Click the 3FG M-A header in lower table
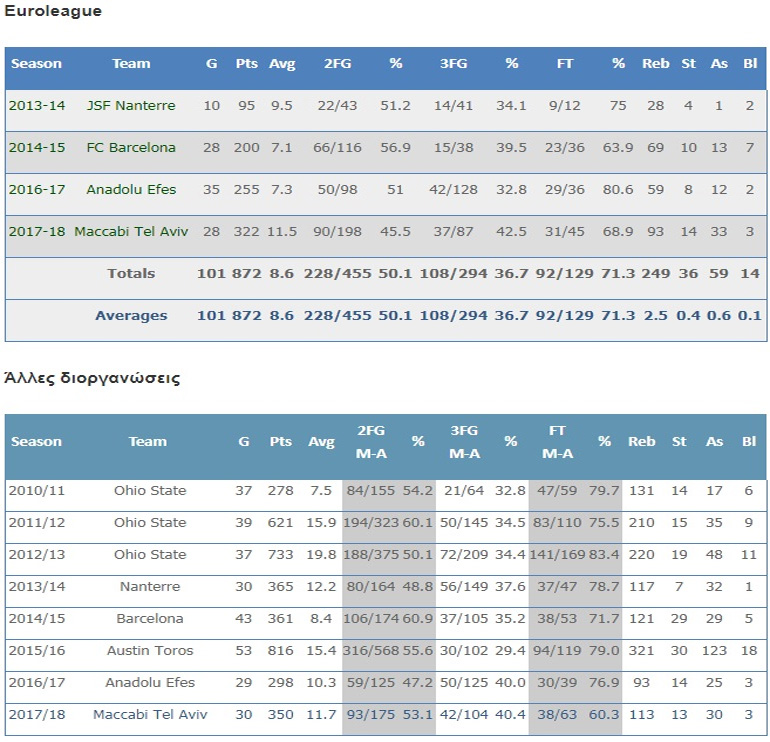This screenshot has height=742, width=770. 464,442
